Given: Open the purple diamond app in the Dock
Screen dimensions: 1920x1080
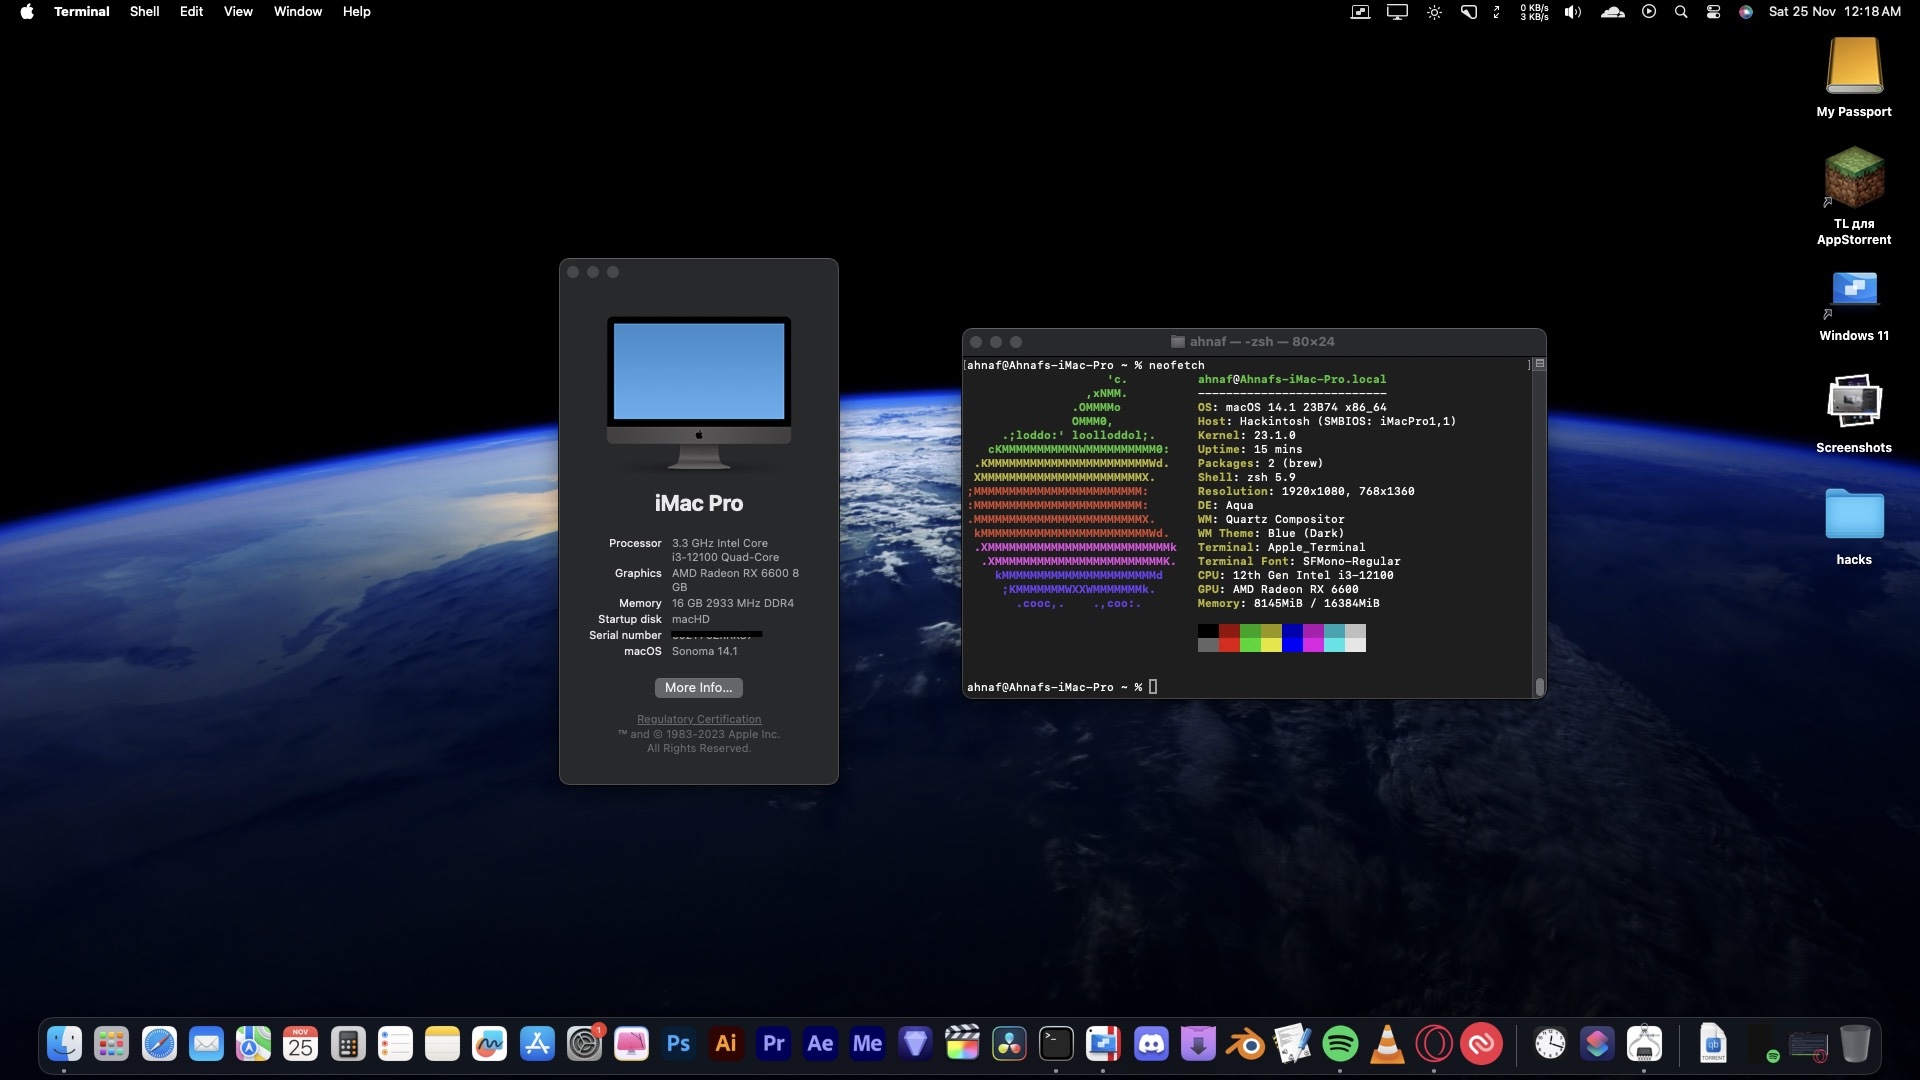Looking at the screenshot, I should tap(915, 1044).
